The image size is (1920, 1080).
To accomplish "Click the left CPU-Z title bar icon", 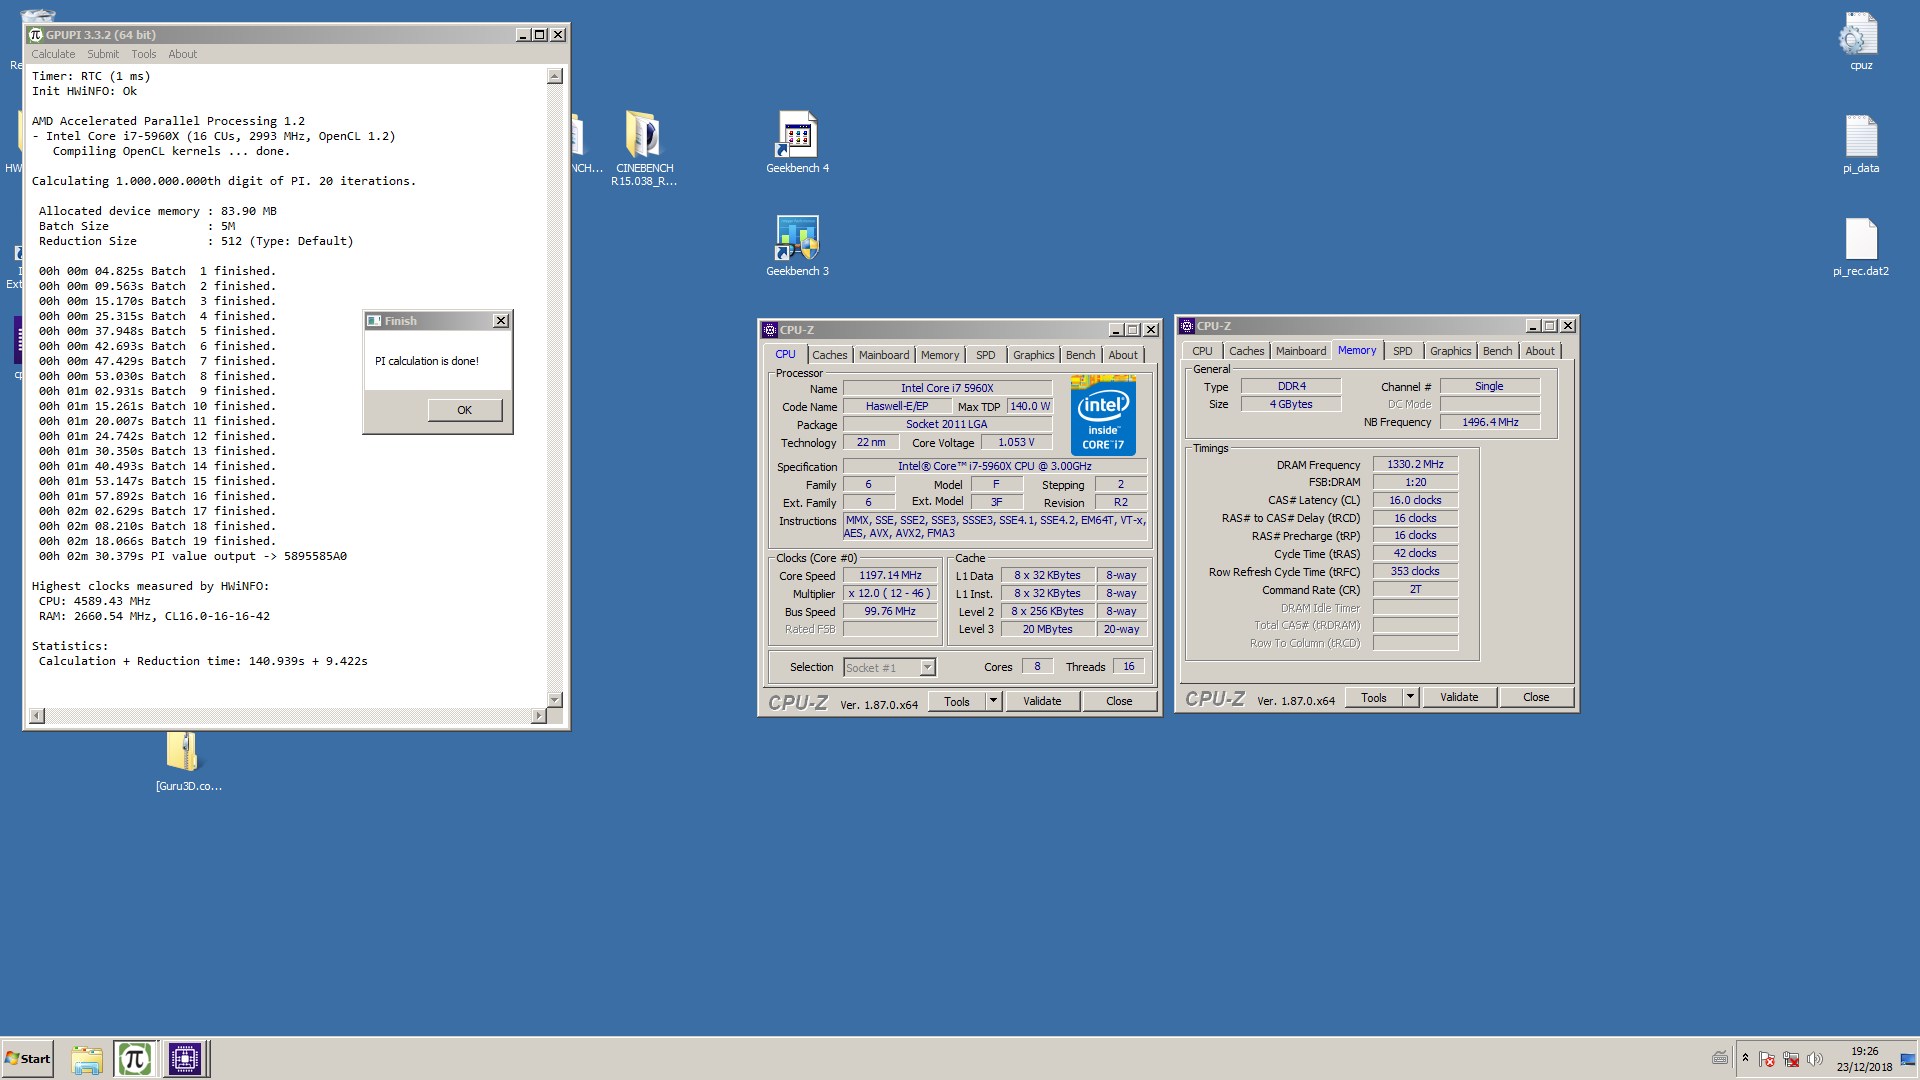I will pos(769,330).
